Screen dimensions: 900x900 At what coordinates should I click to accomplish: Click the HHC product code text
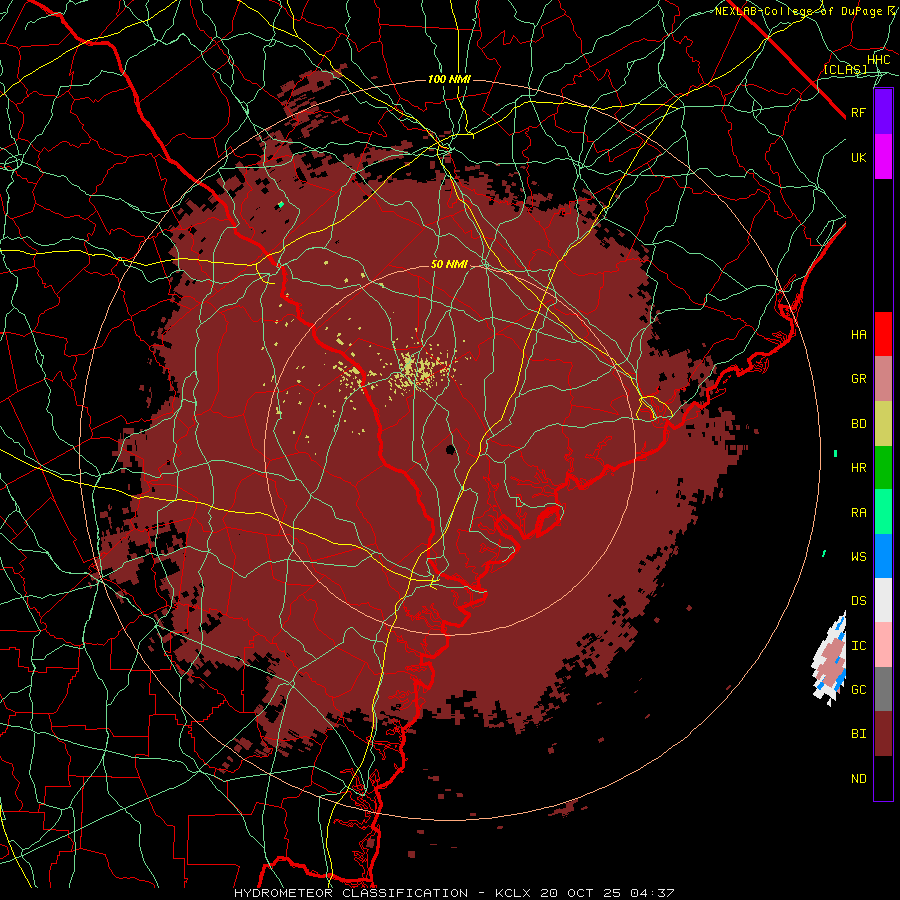click(878, 60)
